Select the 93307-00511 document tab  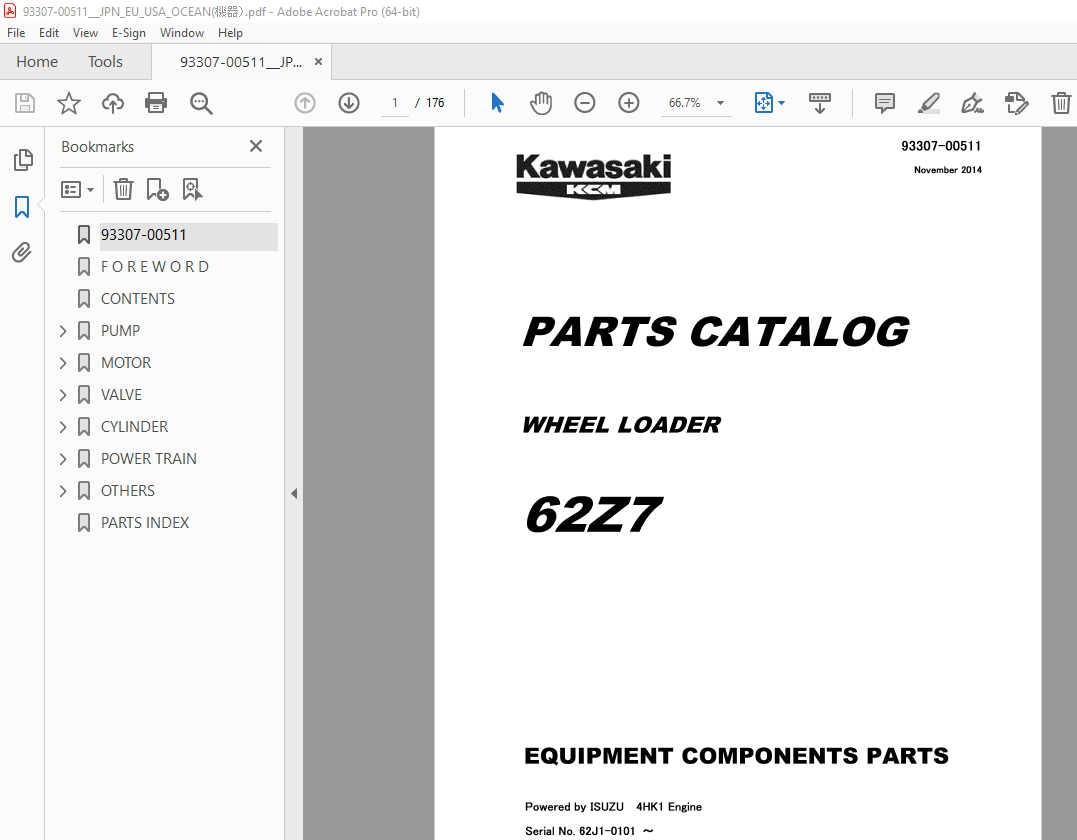pyautogui.click(x=240, y=62)
